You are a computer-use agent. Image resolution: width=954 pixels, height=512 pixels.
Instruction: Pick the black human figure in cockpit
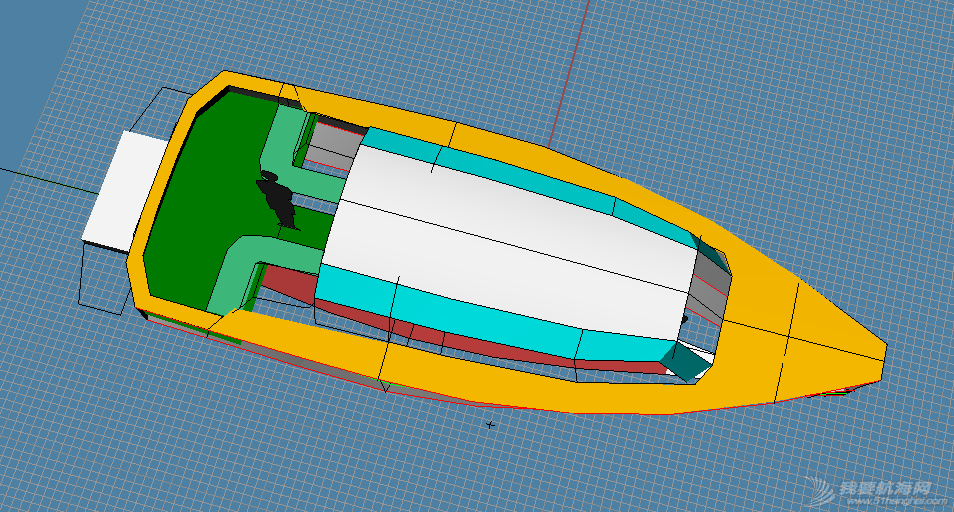point(278,200)
